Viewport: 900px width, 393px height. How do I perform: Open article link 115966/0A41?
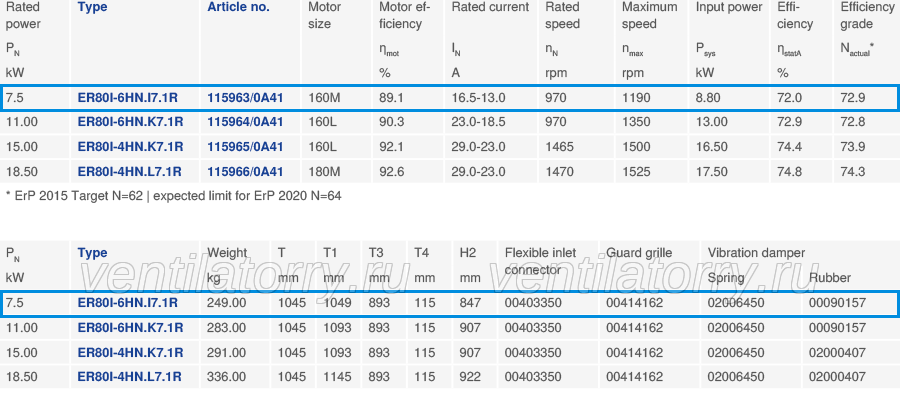pyautogui.click(x=245, y=172)
